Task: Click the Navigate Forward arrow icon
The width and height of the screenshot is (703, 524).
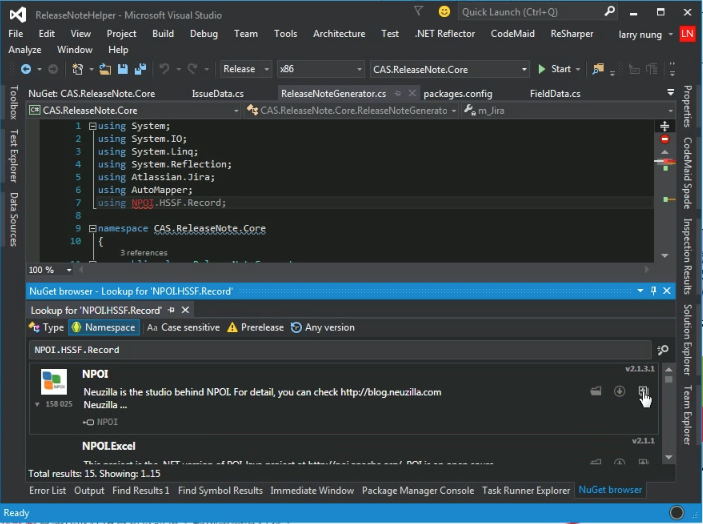Action: point(53,69)
